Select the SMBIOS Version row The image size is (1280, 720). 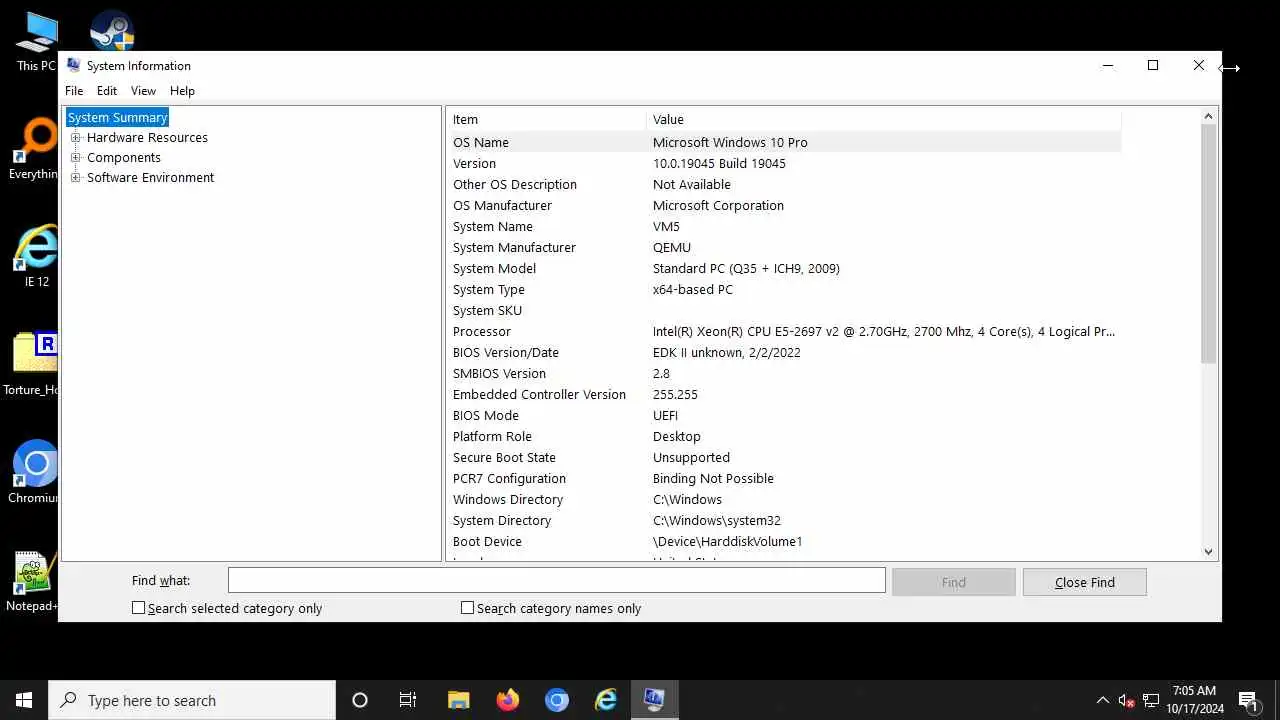[x=784, y=373]
